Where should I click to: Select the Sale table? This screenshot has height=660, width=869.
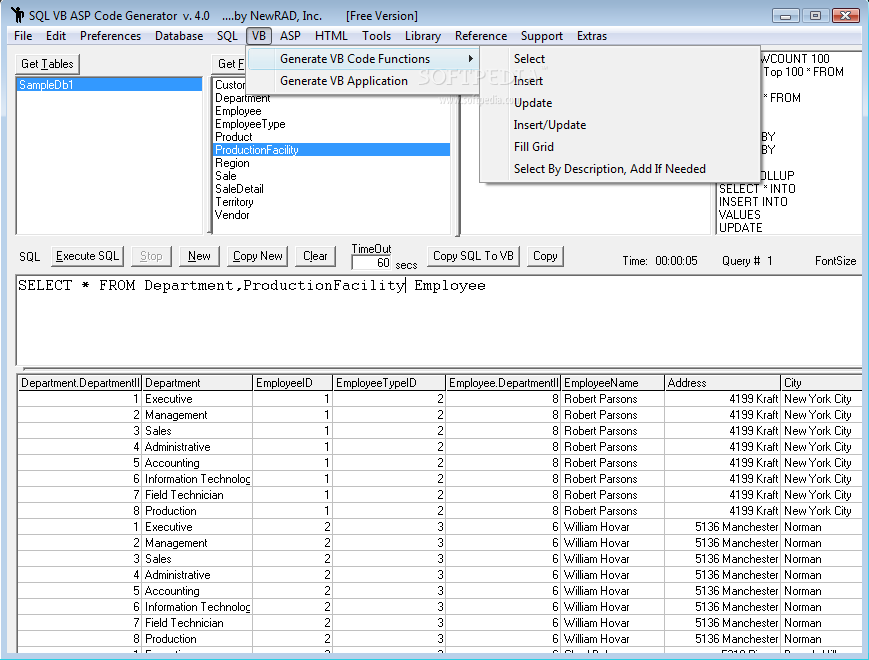331,176
